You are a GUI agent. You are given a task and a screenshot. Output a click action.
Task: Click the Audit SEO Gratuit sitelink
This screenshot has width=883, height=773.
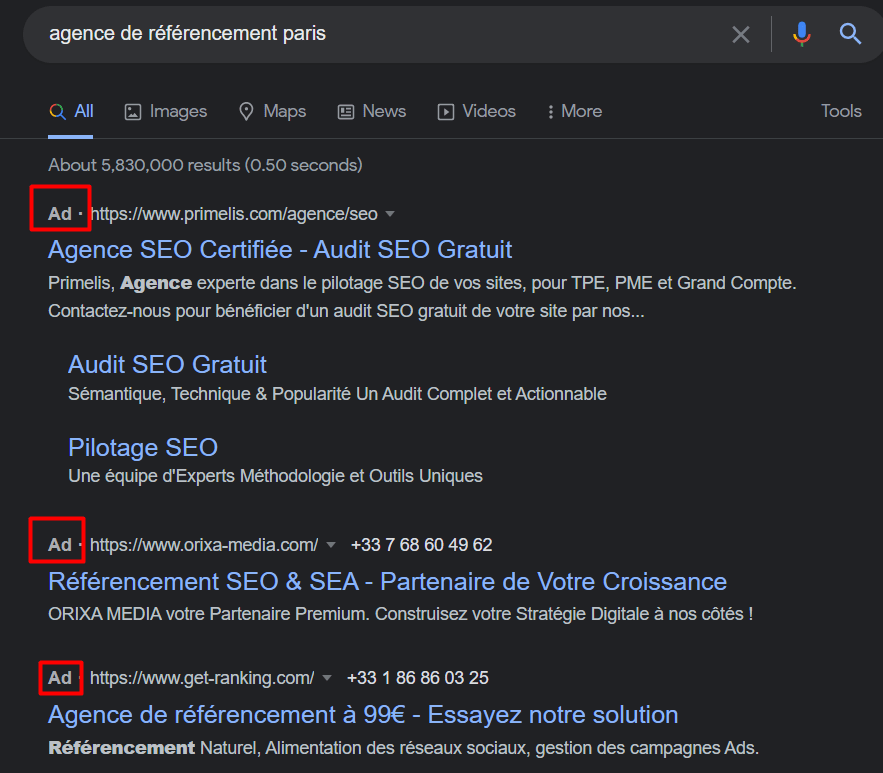(x=166, y=364)
